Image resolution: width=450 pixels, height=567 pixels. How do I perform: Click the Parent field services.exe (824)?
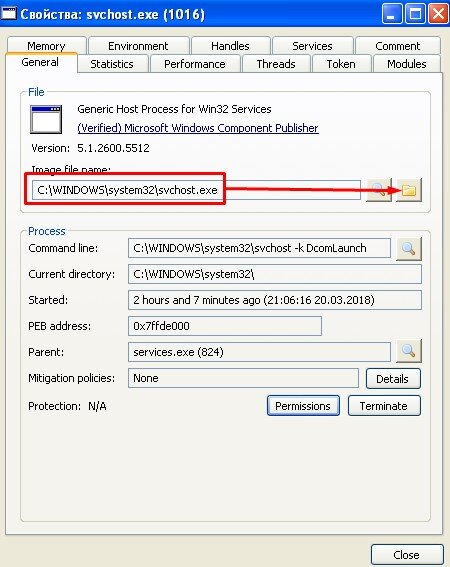[x=259, y=352]
